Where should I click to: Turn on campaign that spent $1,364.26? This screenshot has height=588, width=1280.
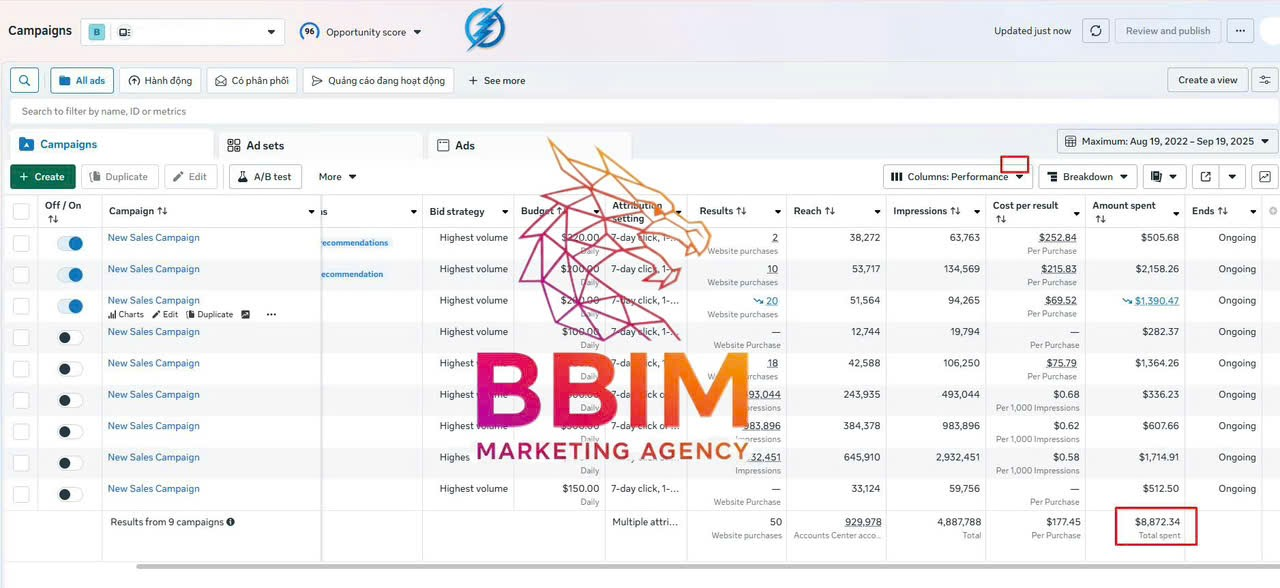70,369
